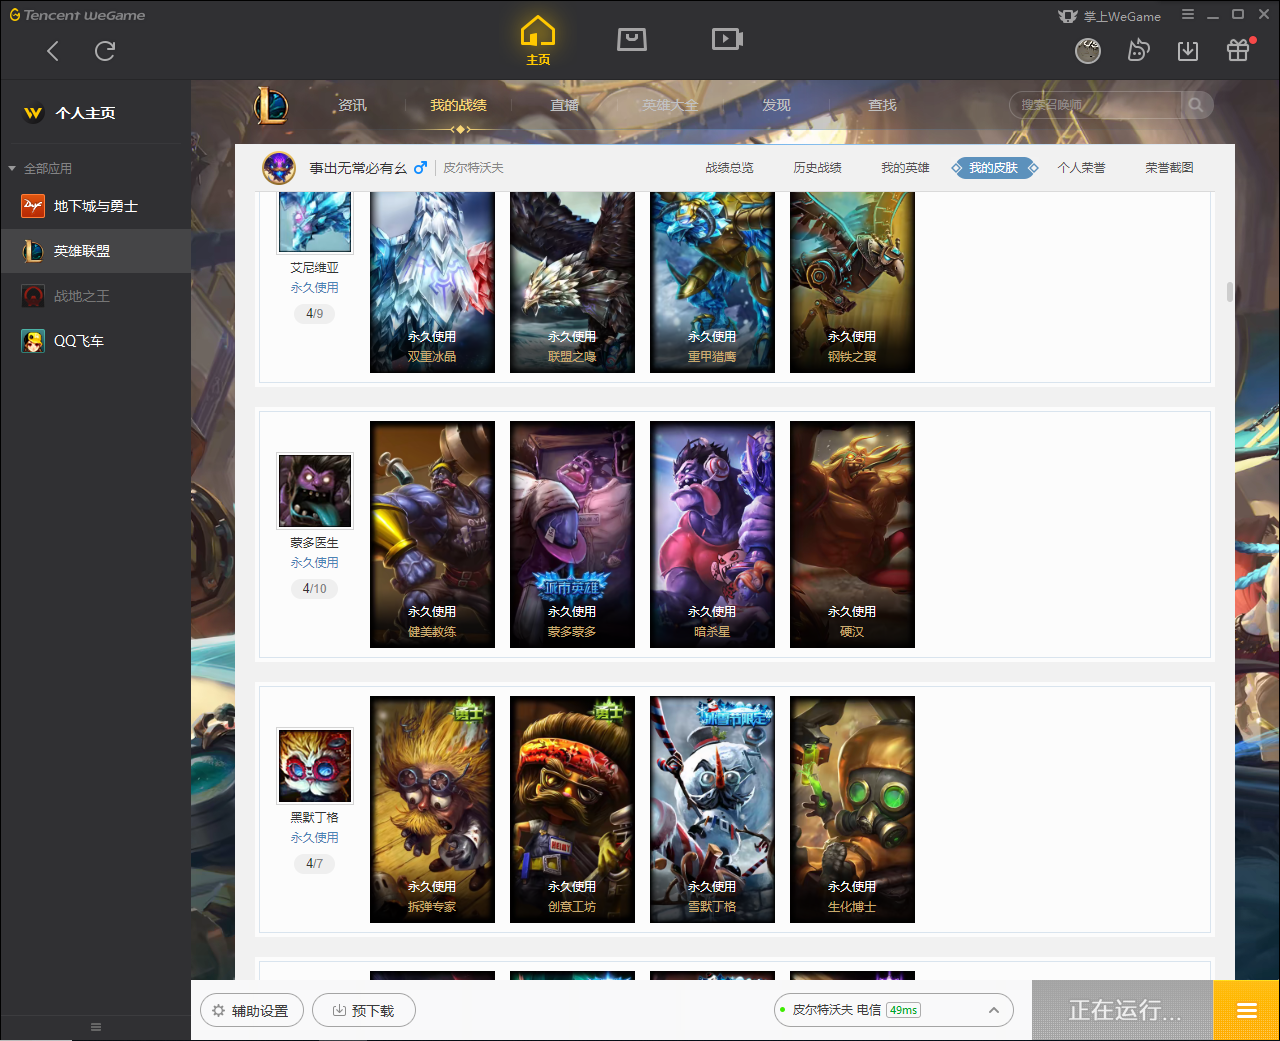Click the sidebar bottom collapse handle
This screenshot has height=1041, width=1280.
click(x=96, y=1027)
